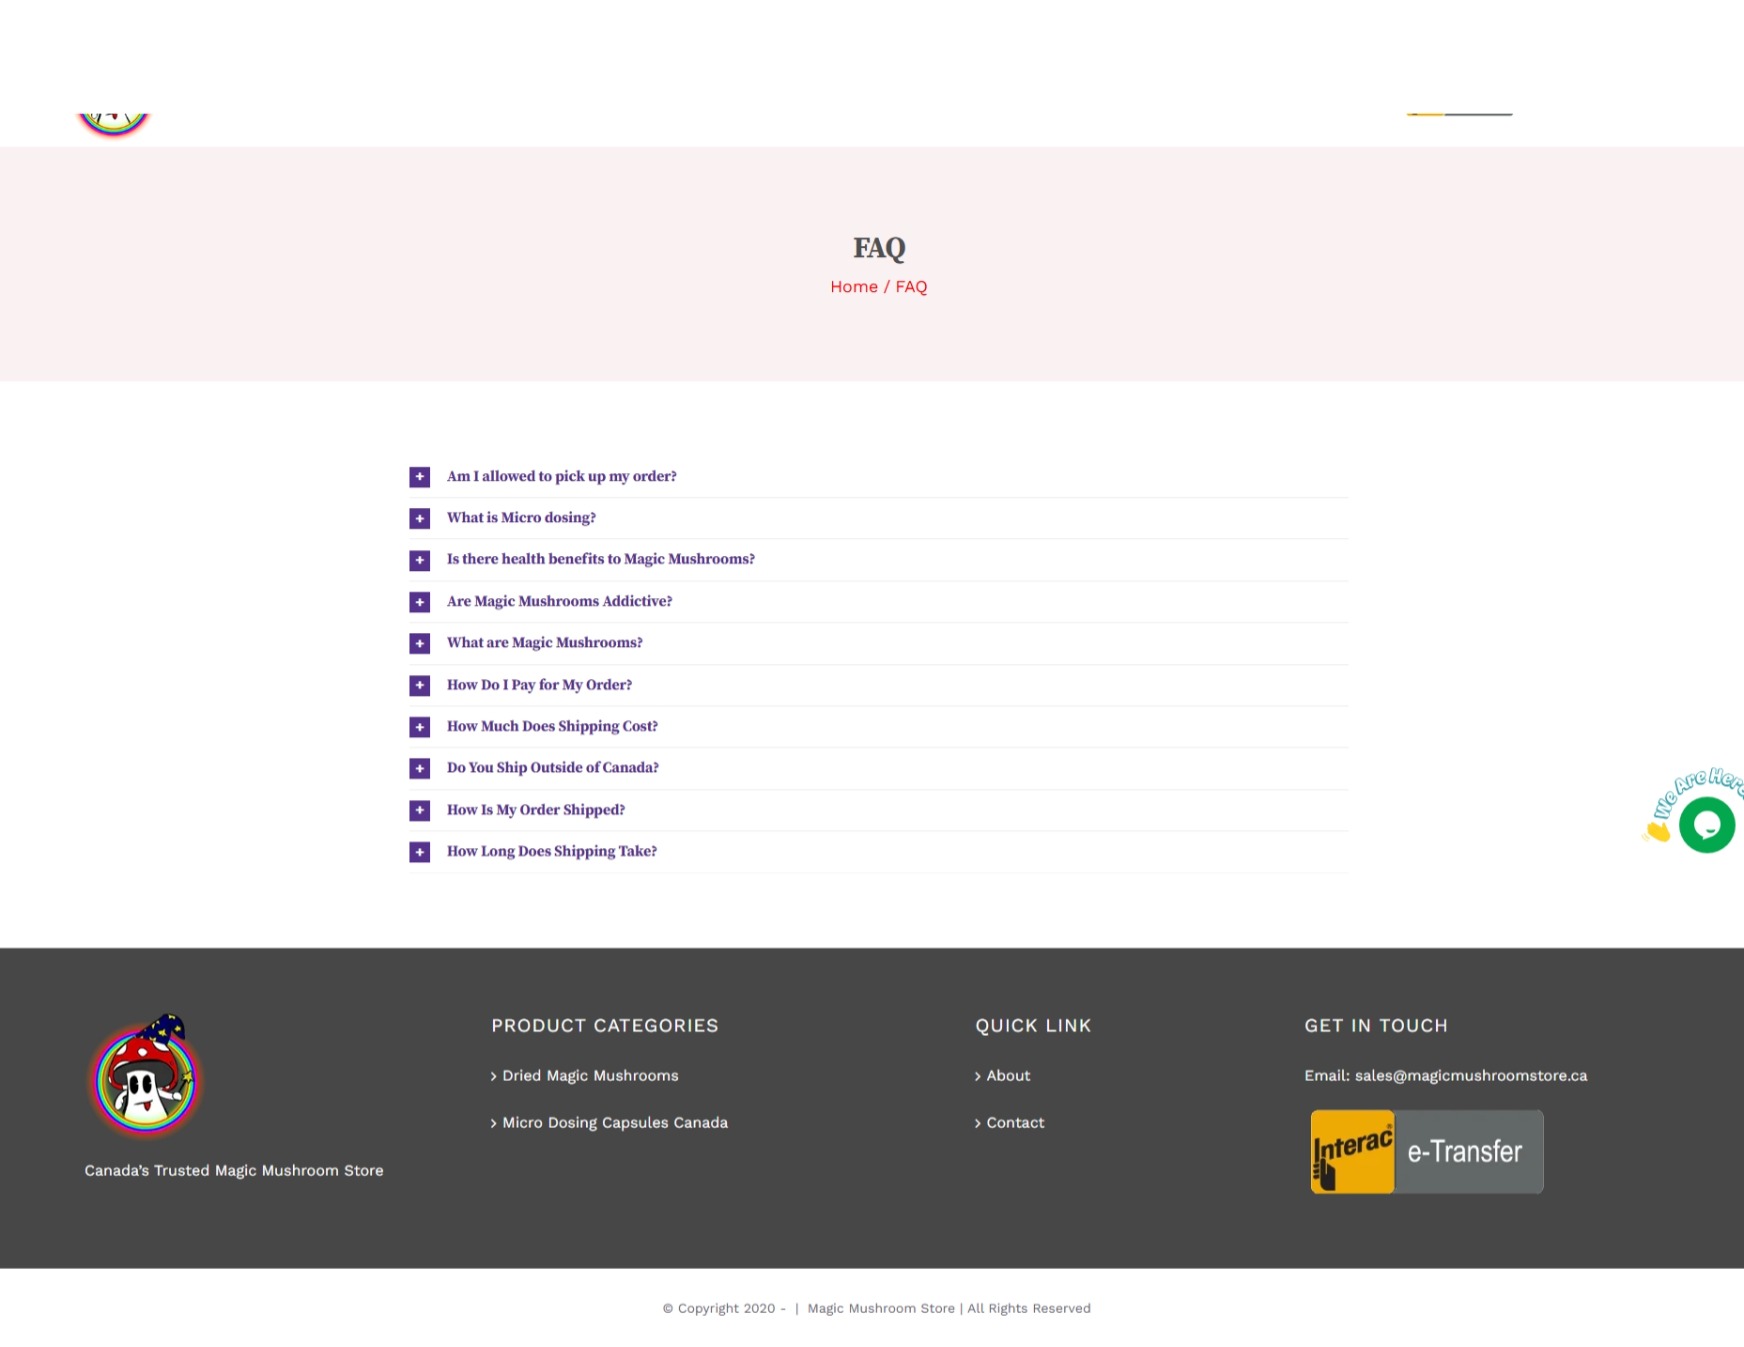Open the green live chat bubble
Screen dimensions: 1744x1347
point(1706,825)
